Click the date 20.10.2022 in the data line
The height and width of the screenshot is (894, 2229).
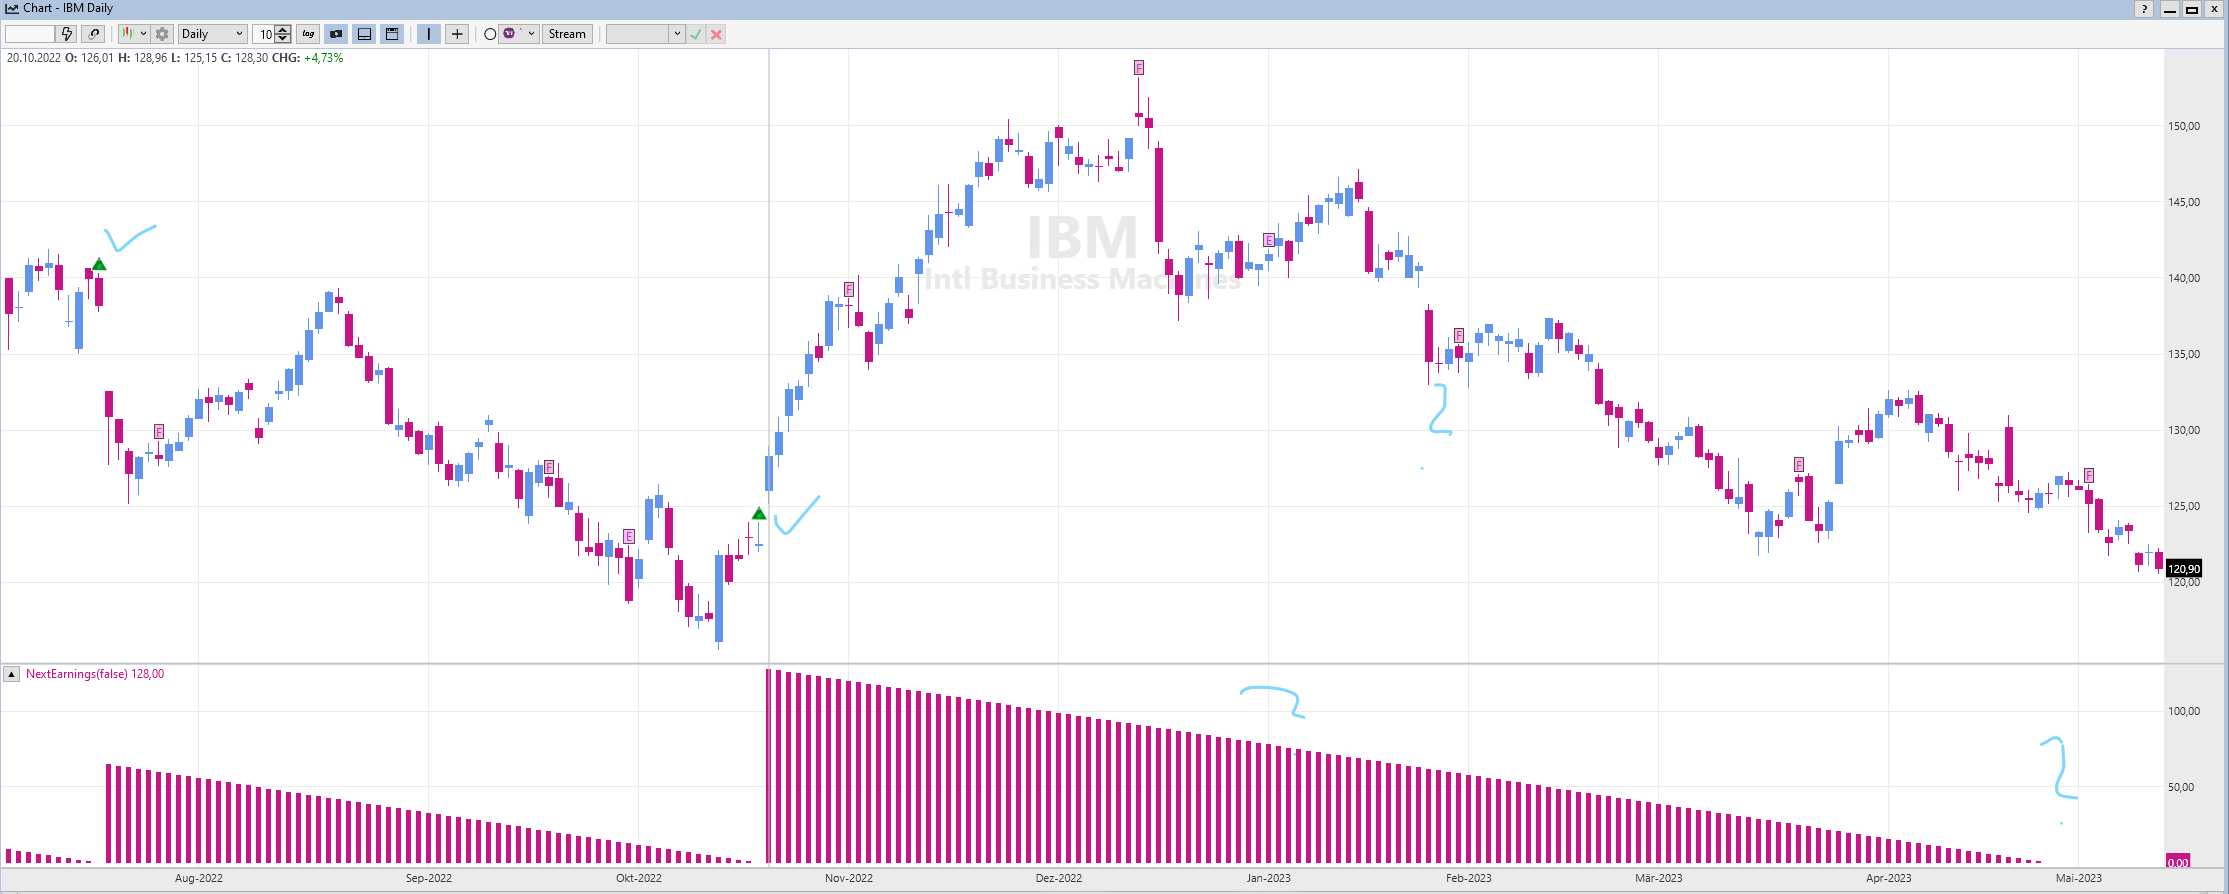34,58
